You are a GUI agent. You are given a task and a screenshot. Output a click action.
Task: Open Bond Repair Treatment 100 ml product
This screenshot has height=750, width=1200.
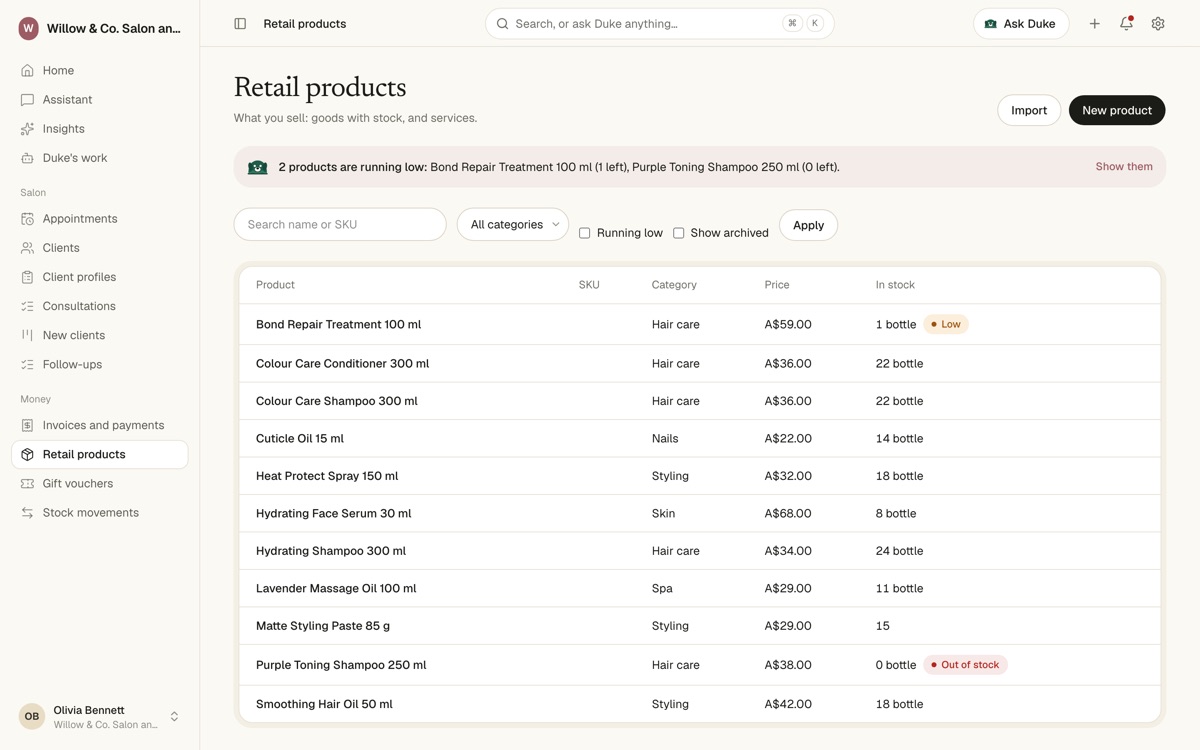point(338,324)
